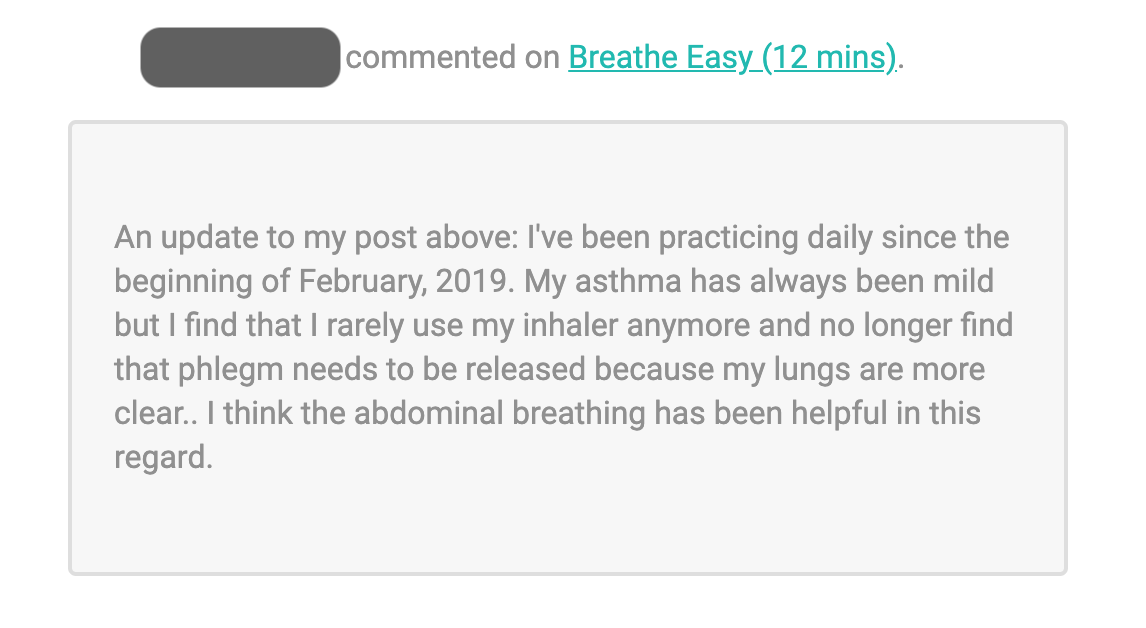Click the 'commented on' text
This screenshot has height=628, width=1146.
(x=452, y=57)
